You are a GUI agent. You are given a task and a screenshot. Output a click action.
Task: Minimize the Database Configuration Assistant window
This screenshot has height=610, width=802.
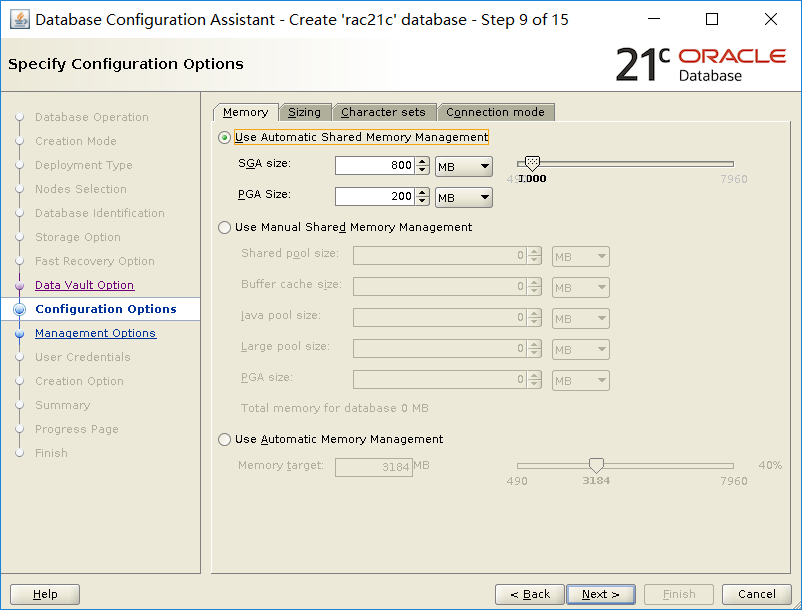654,19
